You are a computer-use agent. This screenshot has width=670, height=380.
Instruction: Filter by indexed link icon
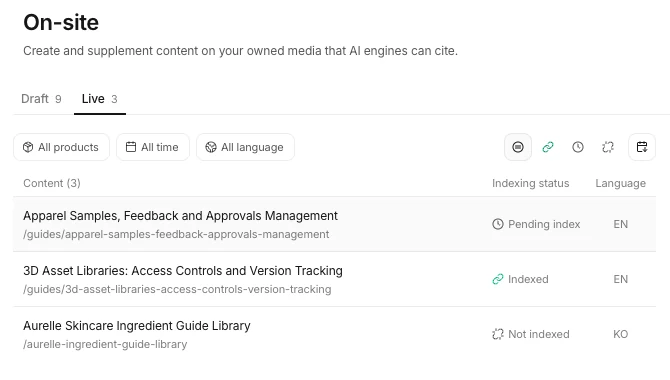pyautogui.click(x=548, y=147)
